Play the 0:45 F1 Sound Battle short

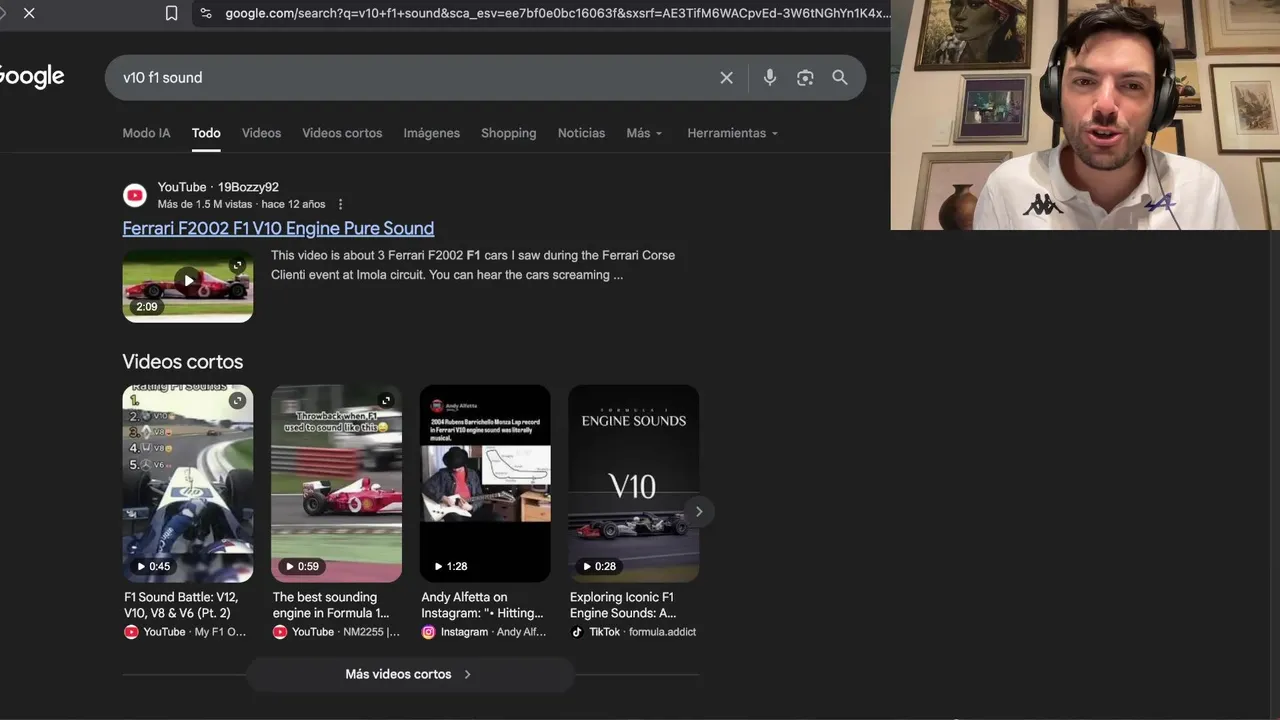tap(188, 483)
